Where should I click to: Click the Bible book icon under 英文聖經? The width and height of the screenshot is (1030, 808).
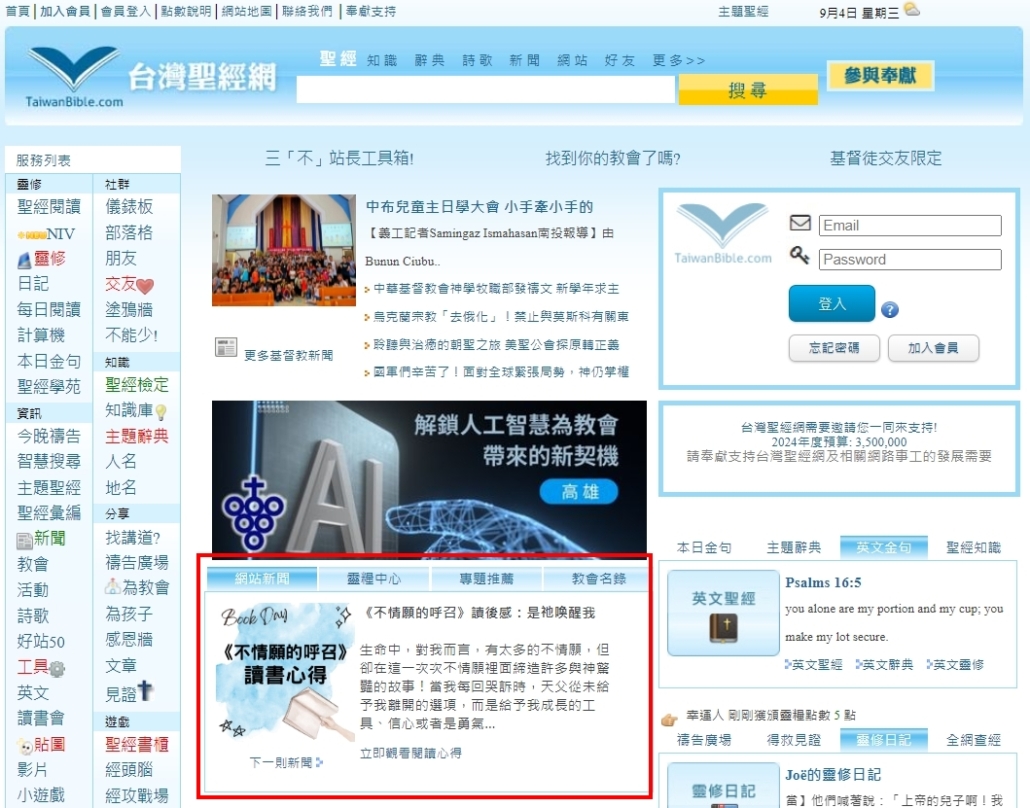pos(723,628)
